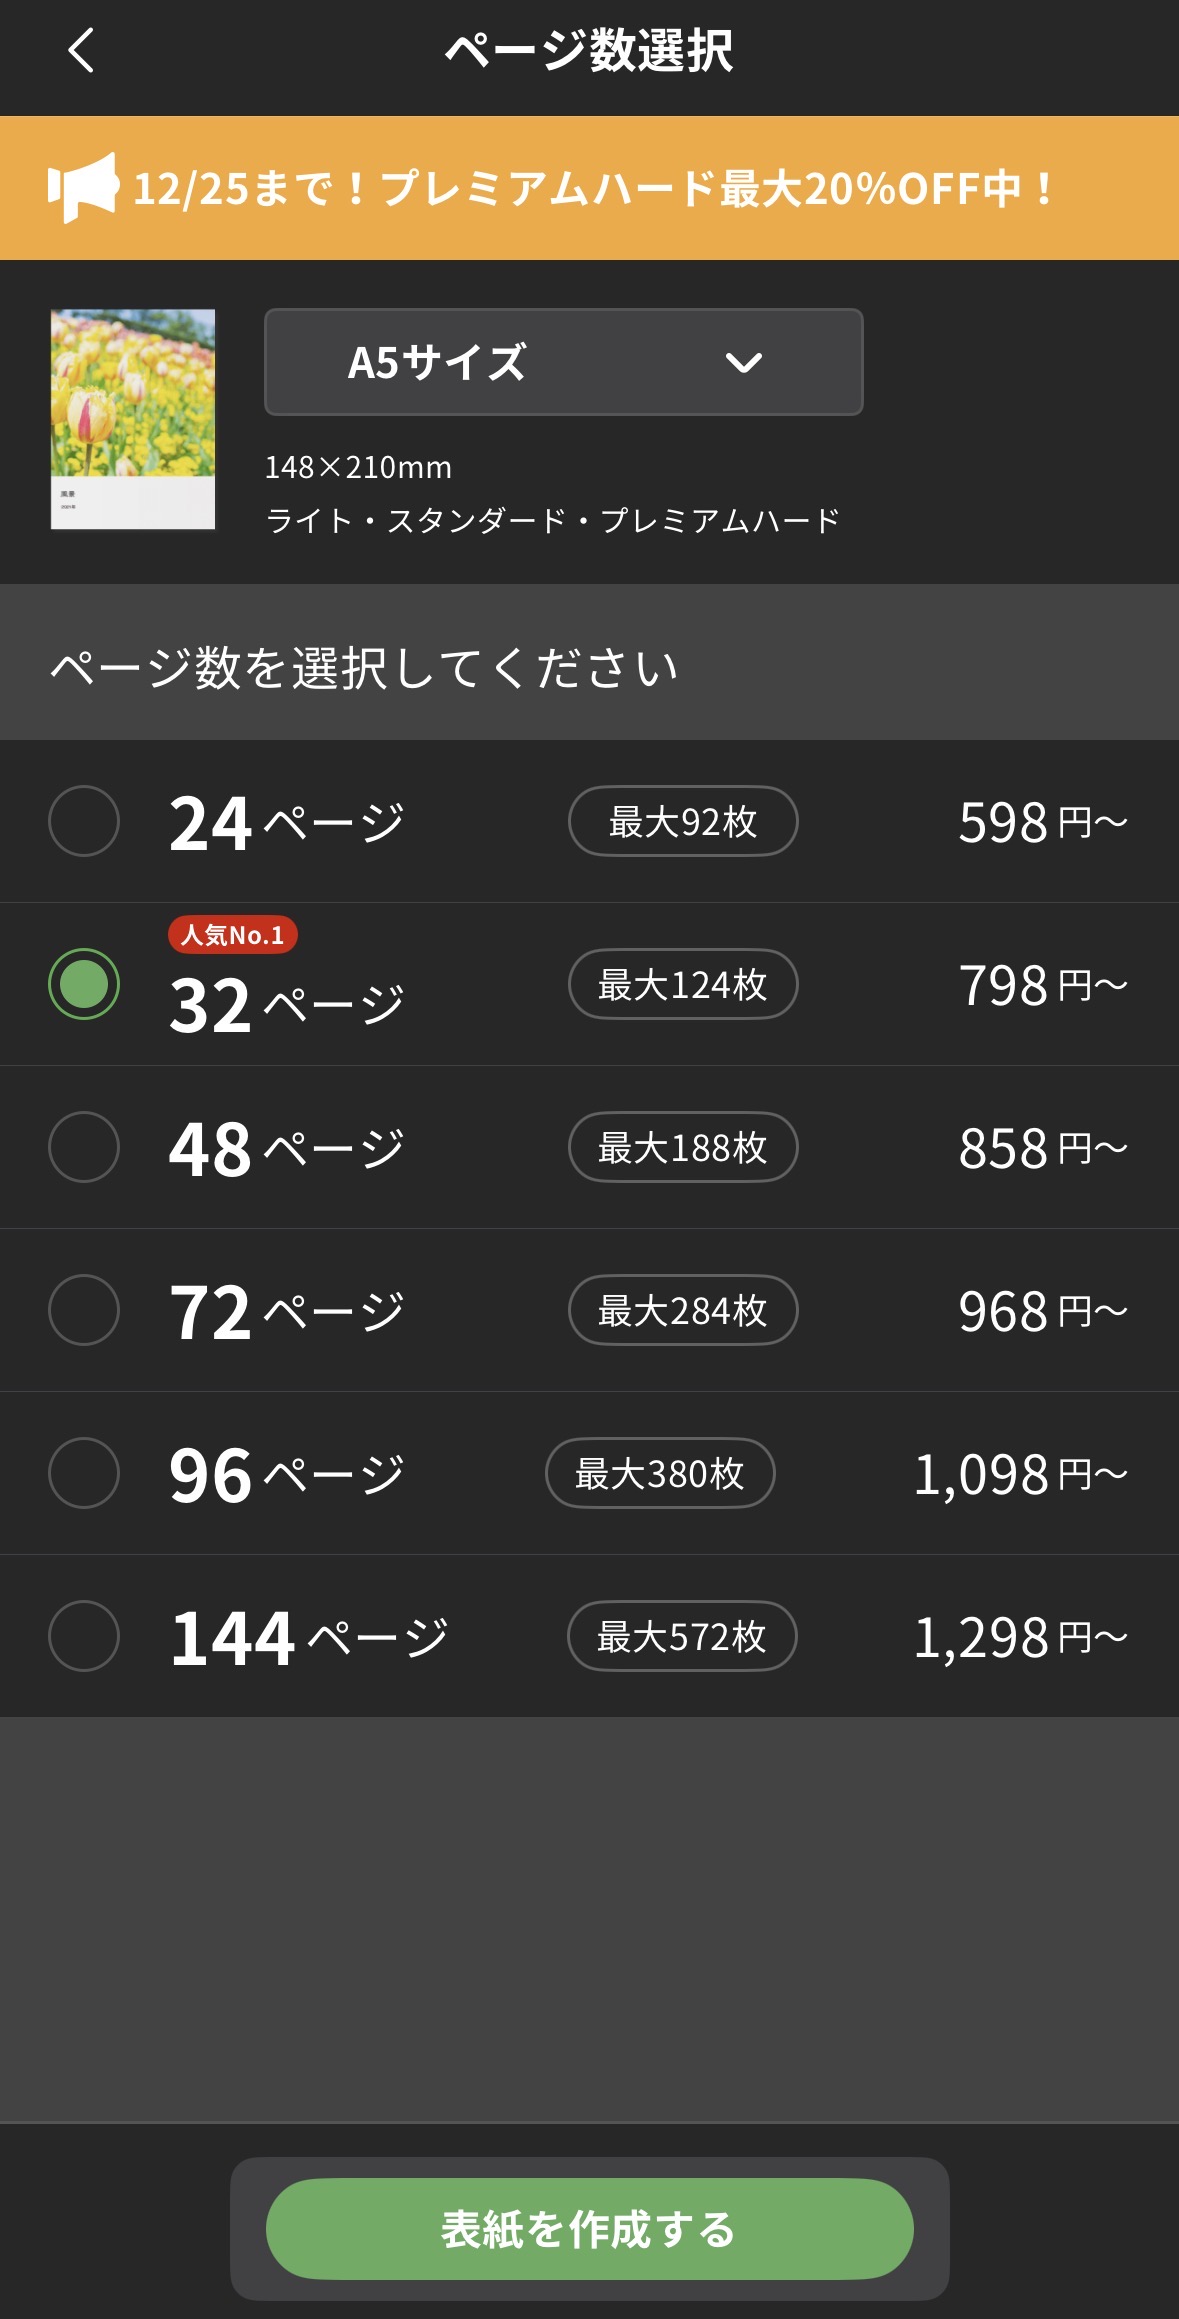
Task: Tap the 1,298円 price label
Action: pos(1020,1637)
